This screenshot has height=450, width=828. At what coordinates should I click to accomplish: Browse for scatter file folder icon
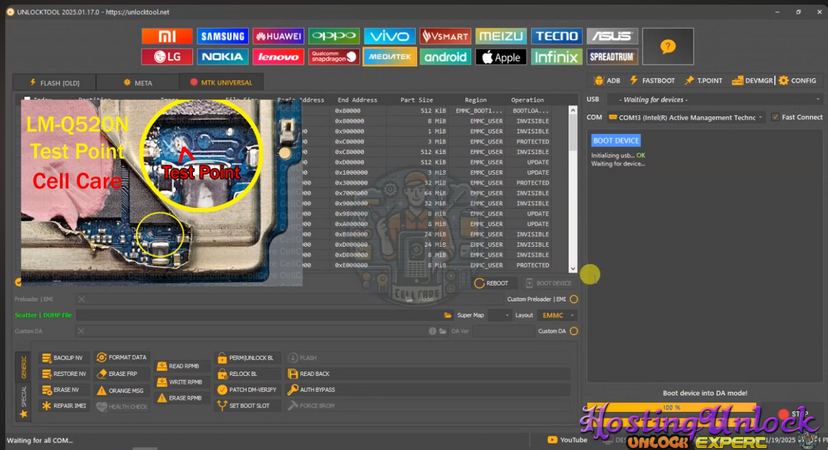click(447, 315)
